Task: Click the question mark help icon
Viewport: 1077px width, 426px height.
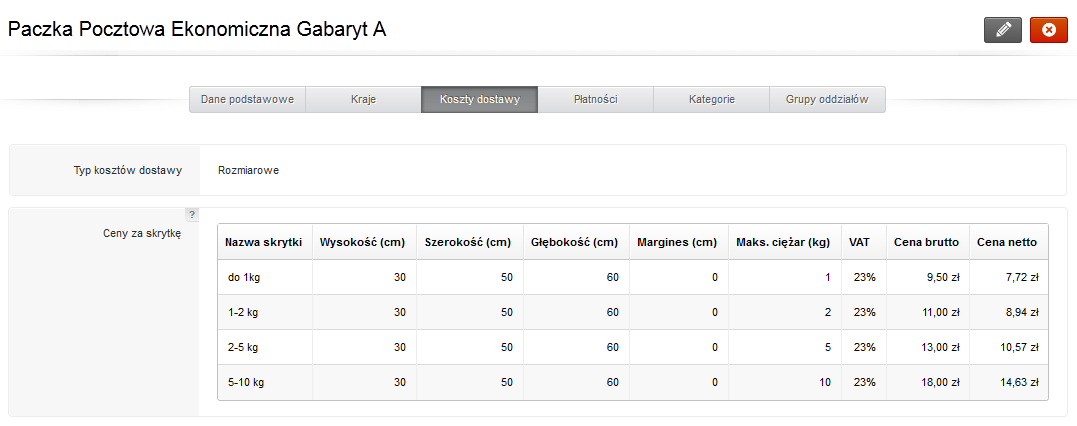Action: [x=192, y=214]
